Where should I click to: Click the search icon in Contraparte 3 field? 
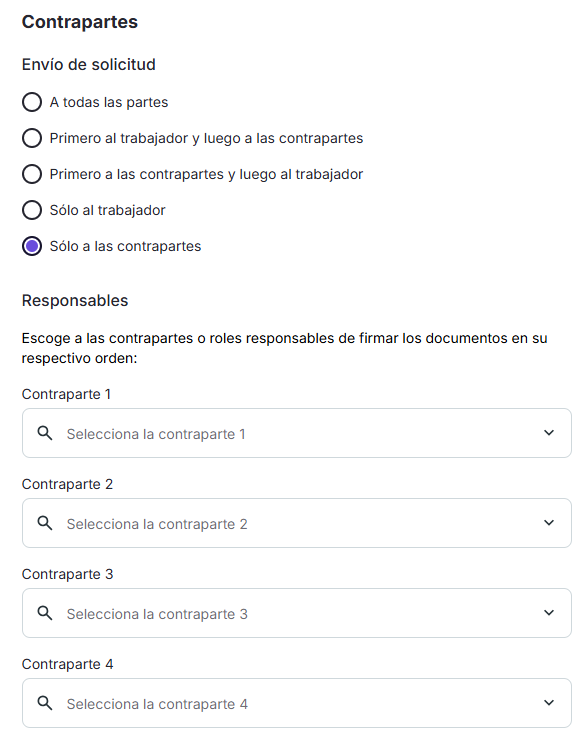coord(45,613)
